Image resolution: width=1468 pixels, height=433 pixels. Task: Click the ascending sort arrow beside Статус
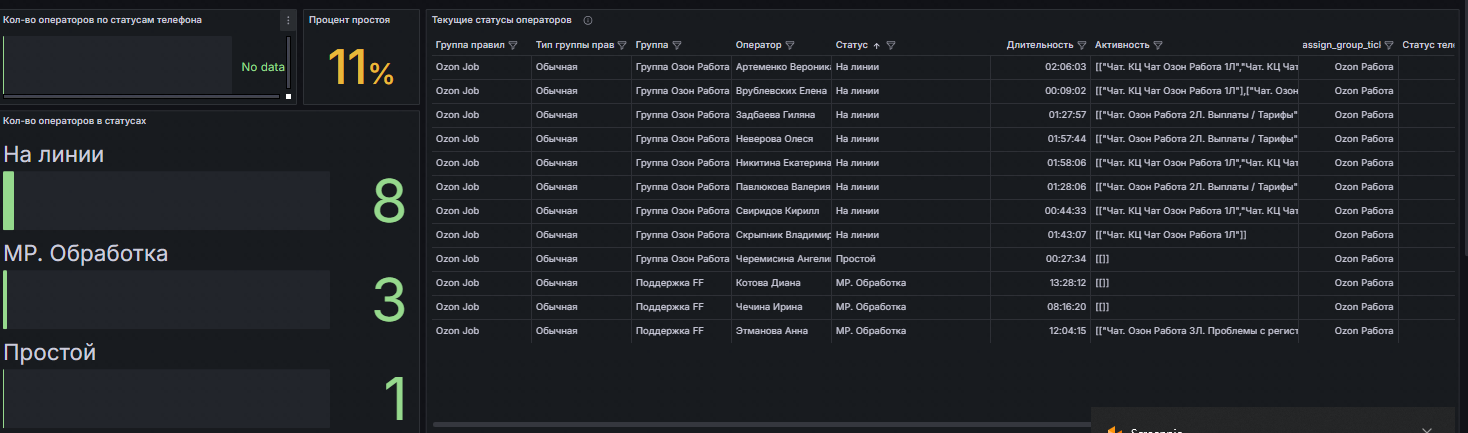point(877,45)
